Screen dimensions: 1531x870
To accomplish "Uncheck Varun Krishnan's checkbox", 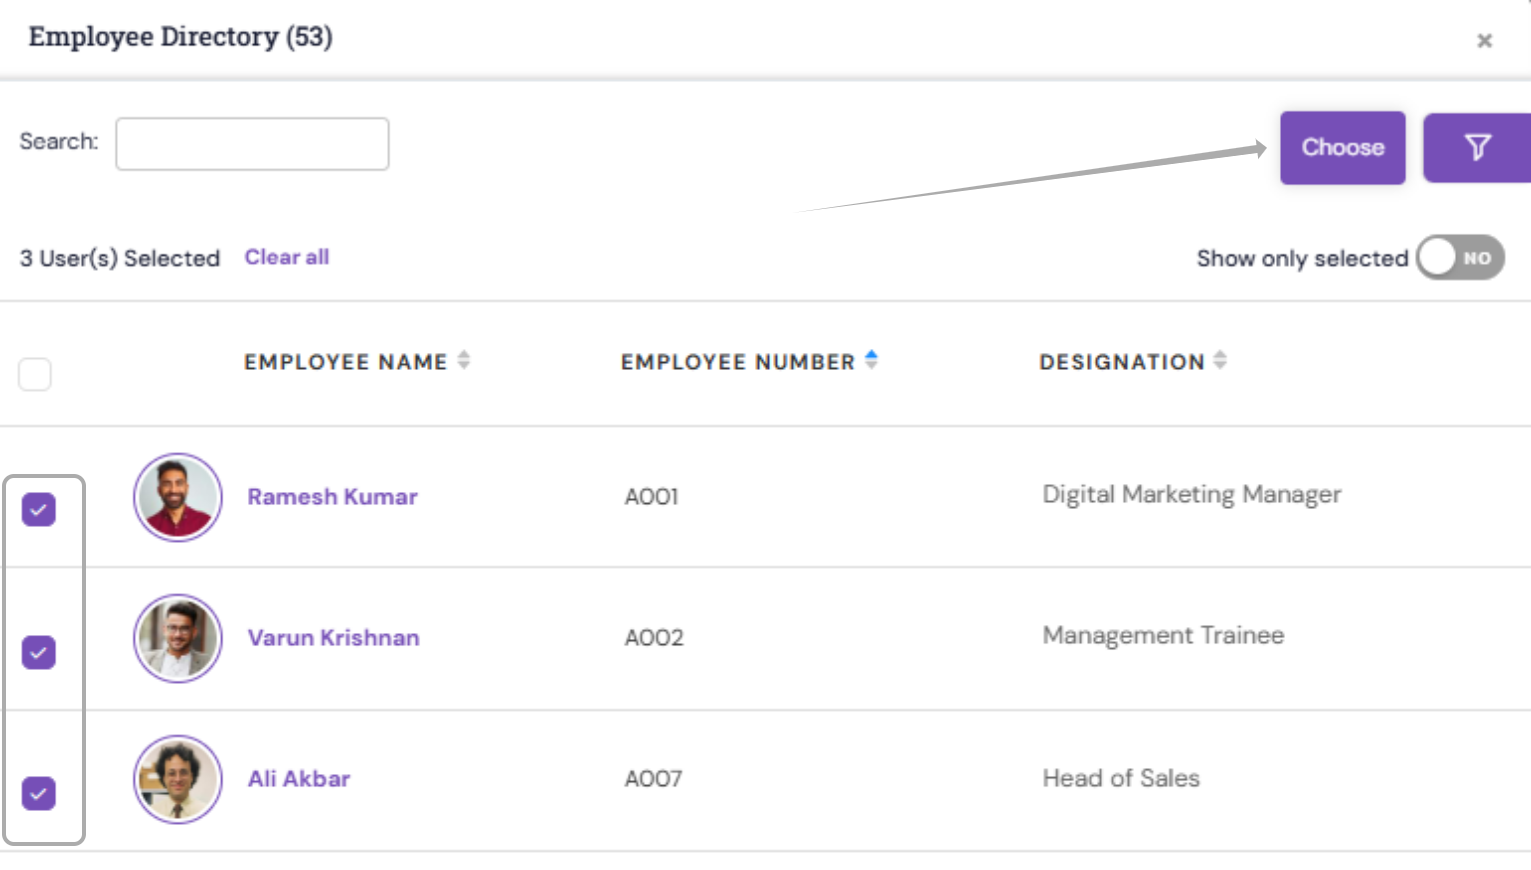I will click(x=39, y=652).
